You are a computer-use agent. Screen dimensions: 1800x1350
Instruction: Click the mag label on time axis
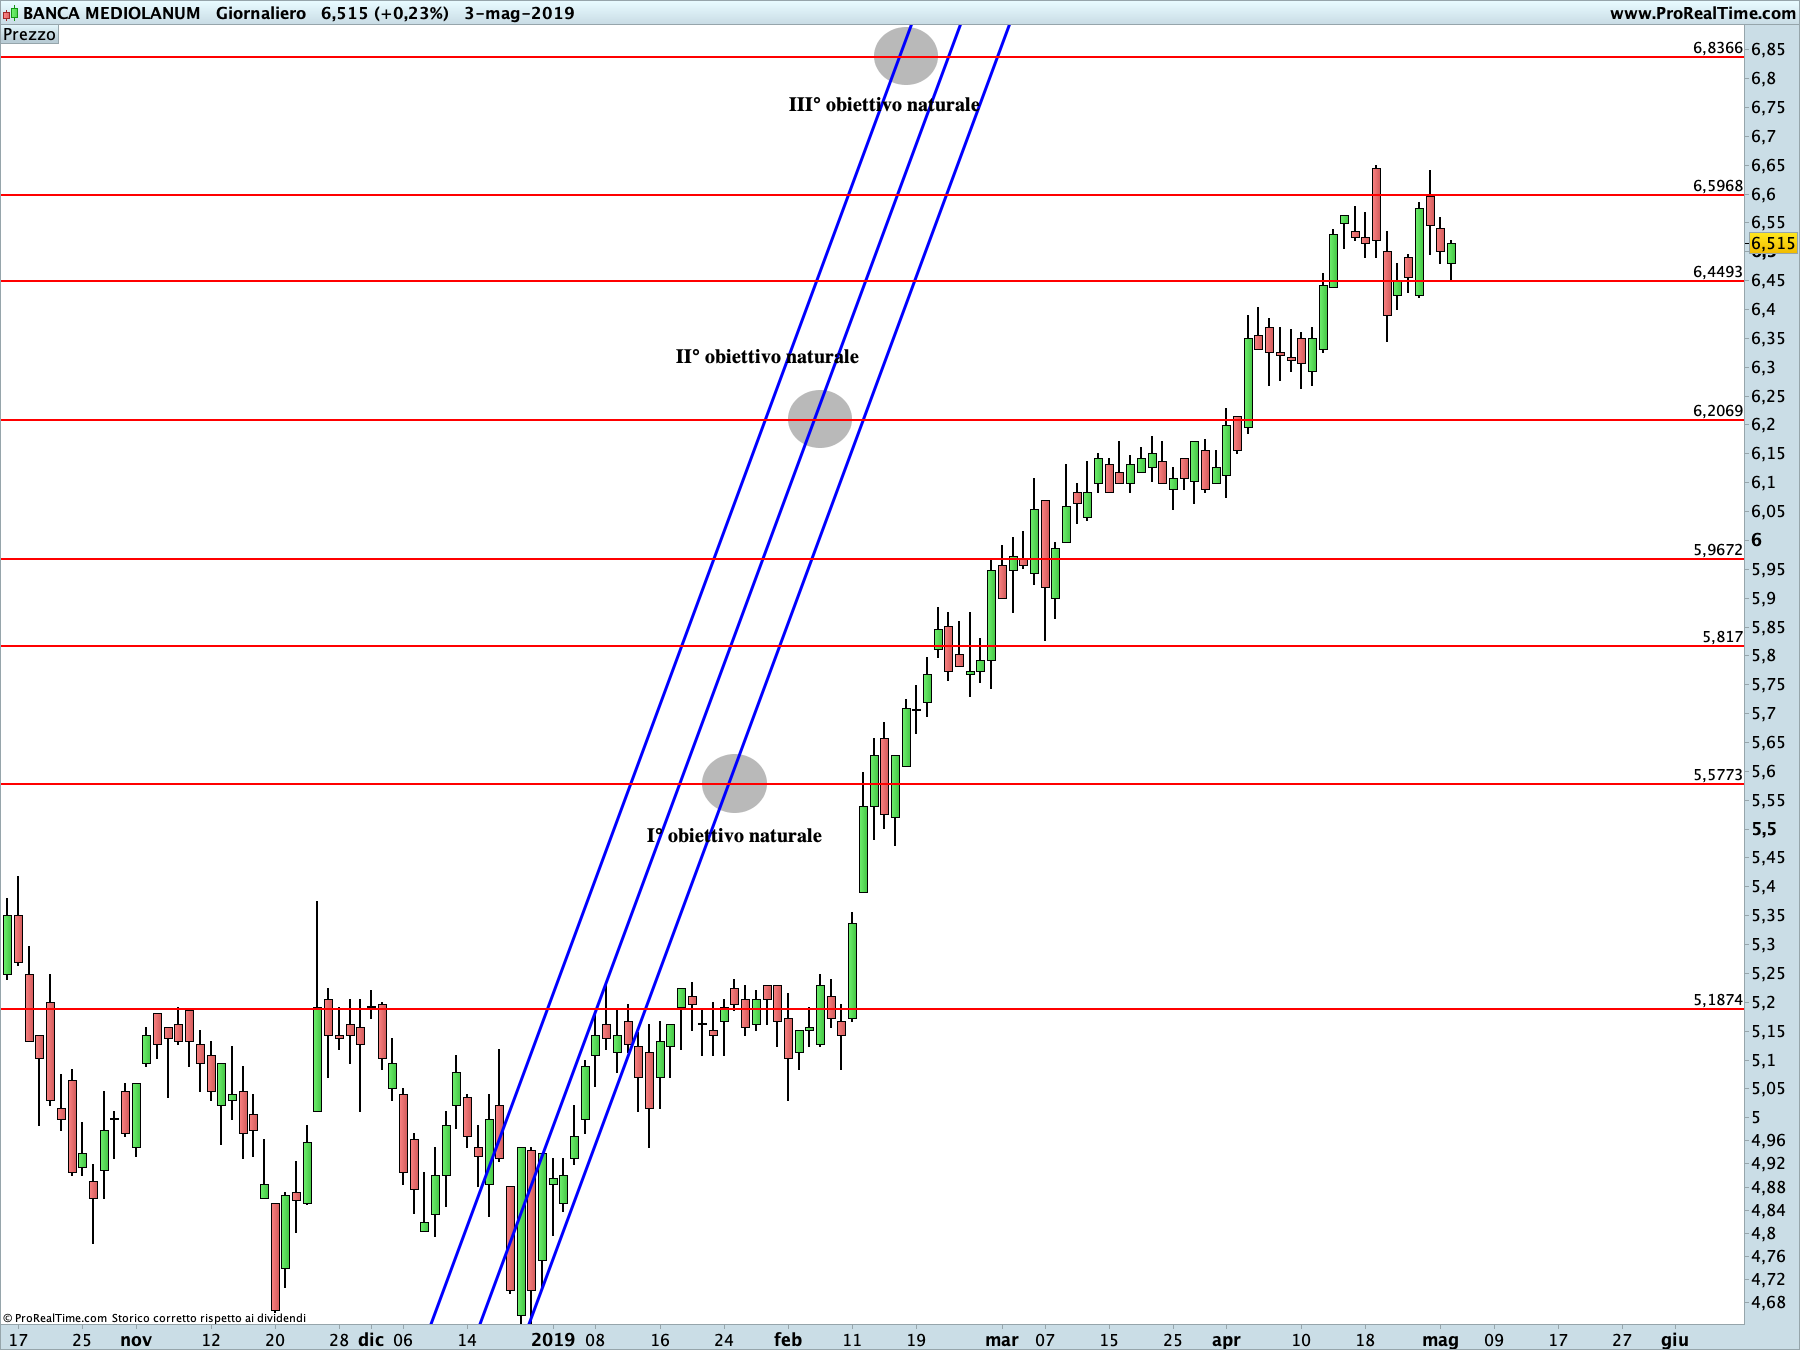1441,1340
